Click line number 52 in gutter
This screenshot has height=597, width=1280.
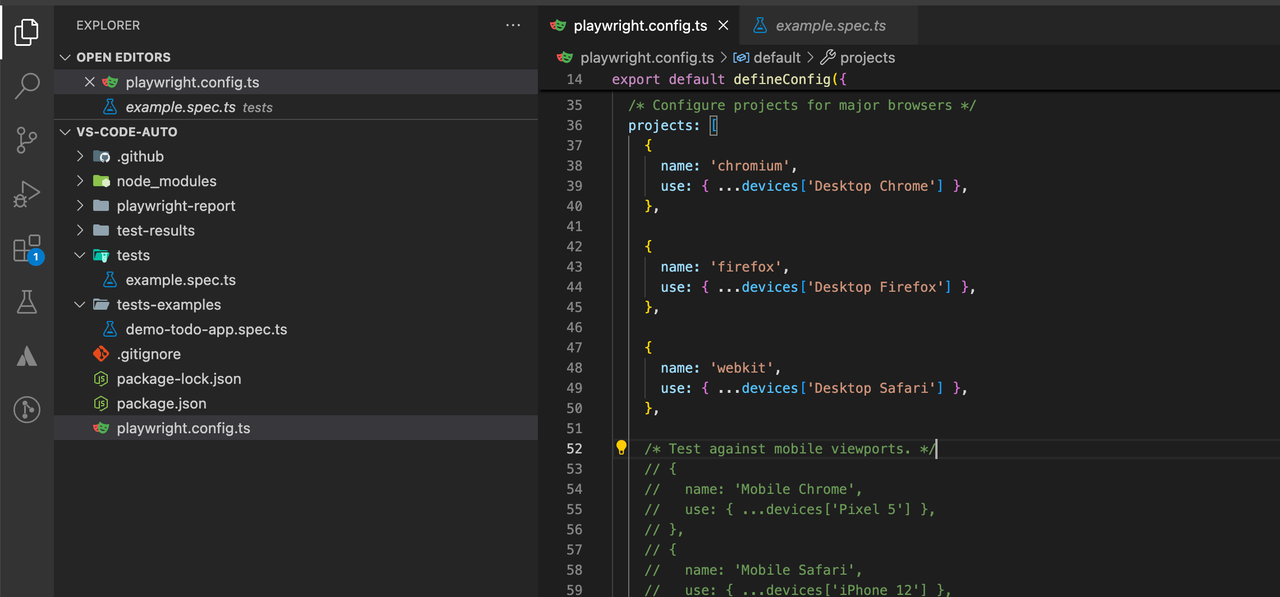tap(574, 448)
